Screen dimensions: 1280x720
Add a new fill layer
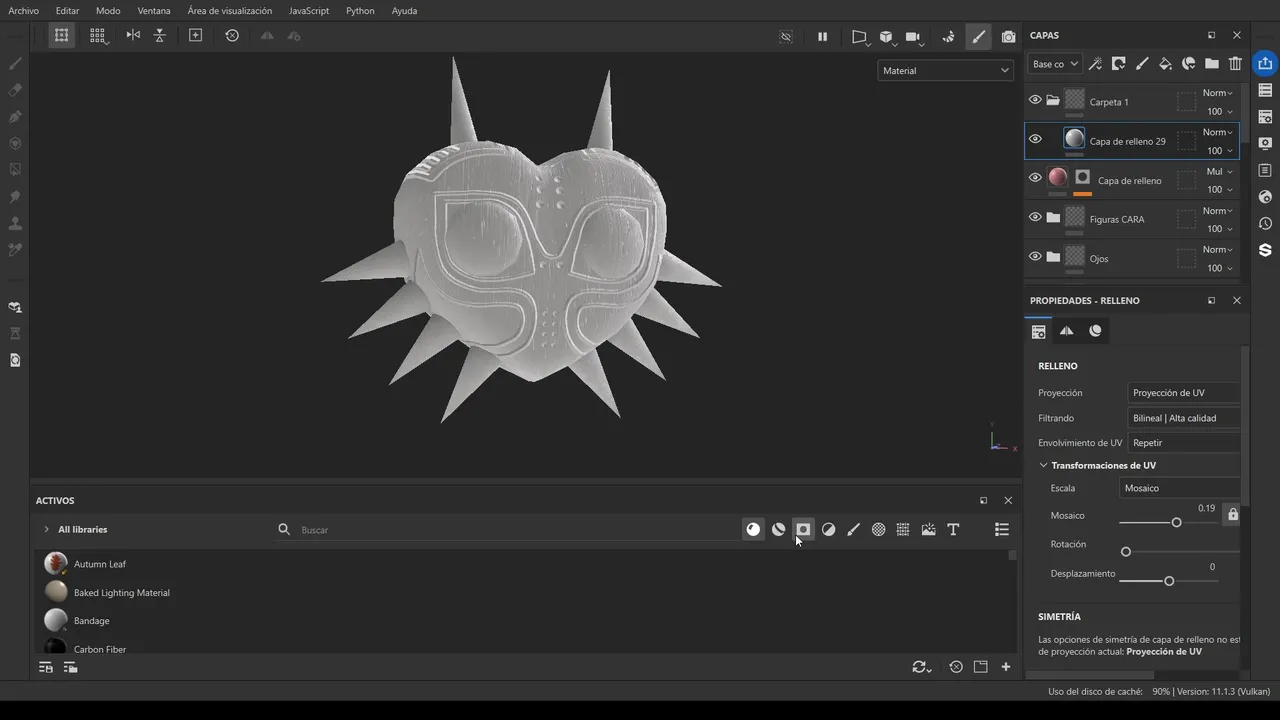(x=1165, y=64)
